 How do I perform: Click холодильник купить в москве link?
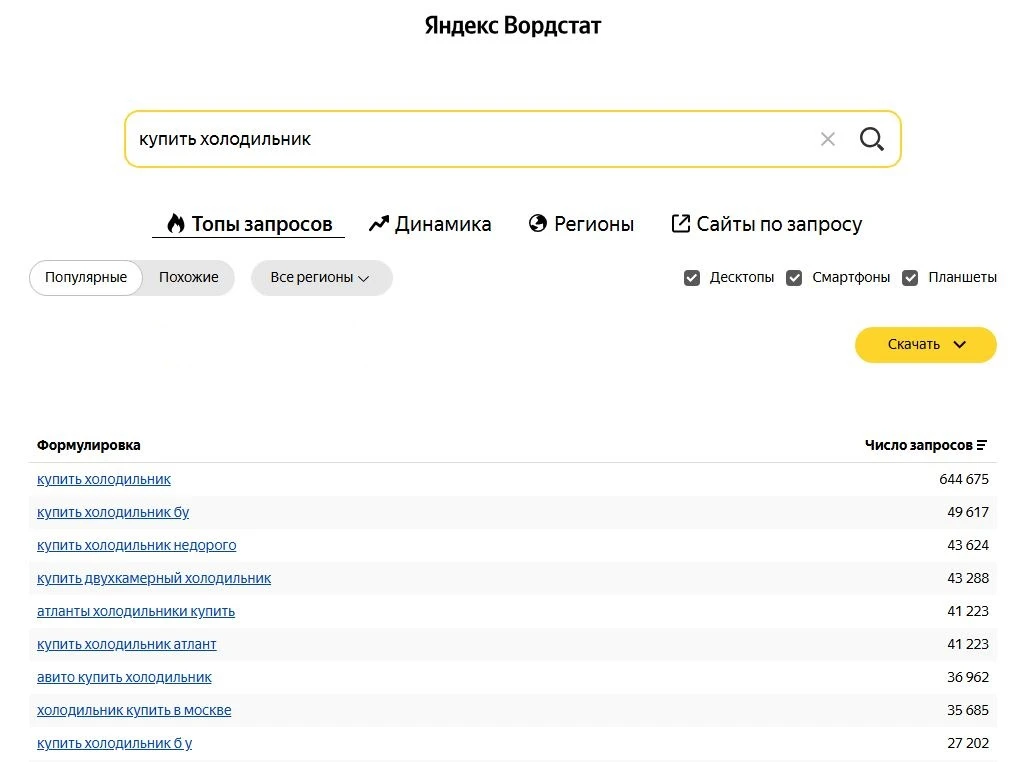134,710
